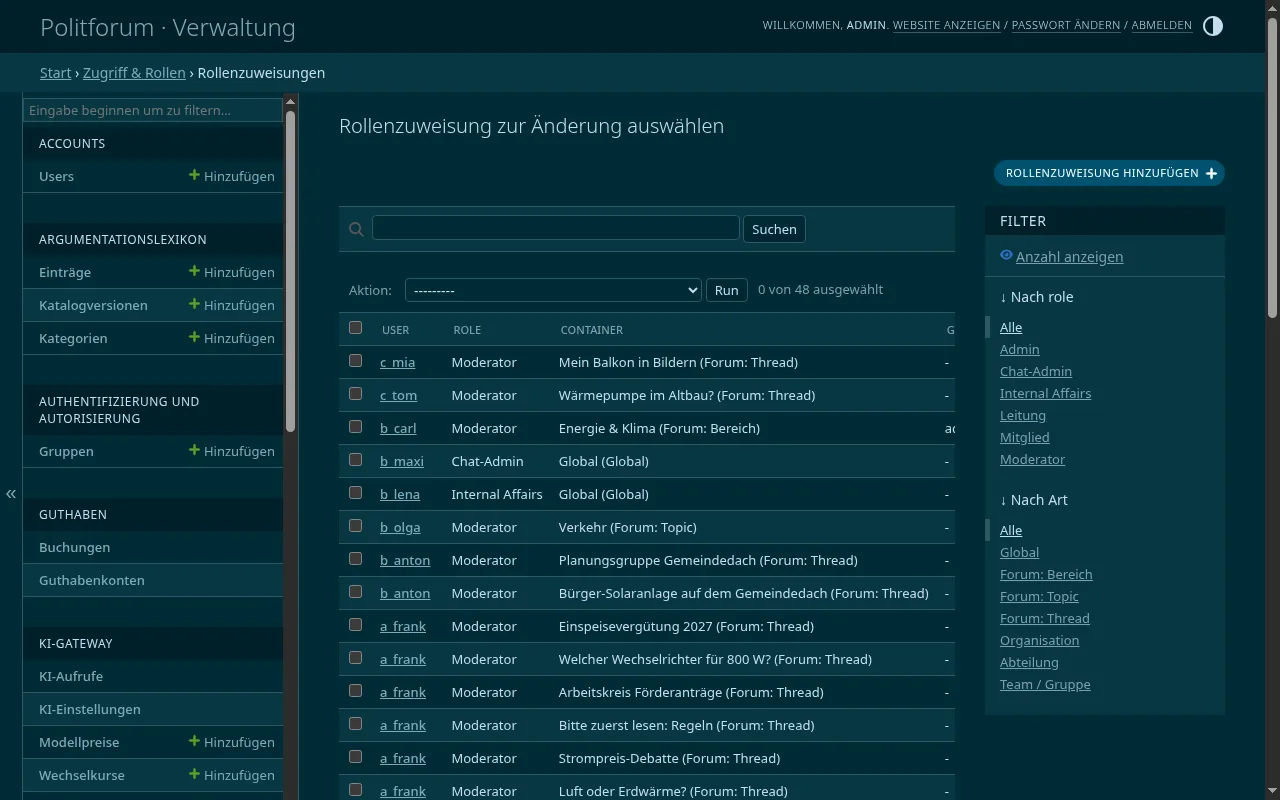Select the b_maxi Chat-Admin row checkbox

tap(355, 460)
